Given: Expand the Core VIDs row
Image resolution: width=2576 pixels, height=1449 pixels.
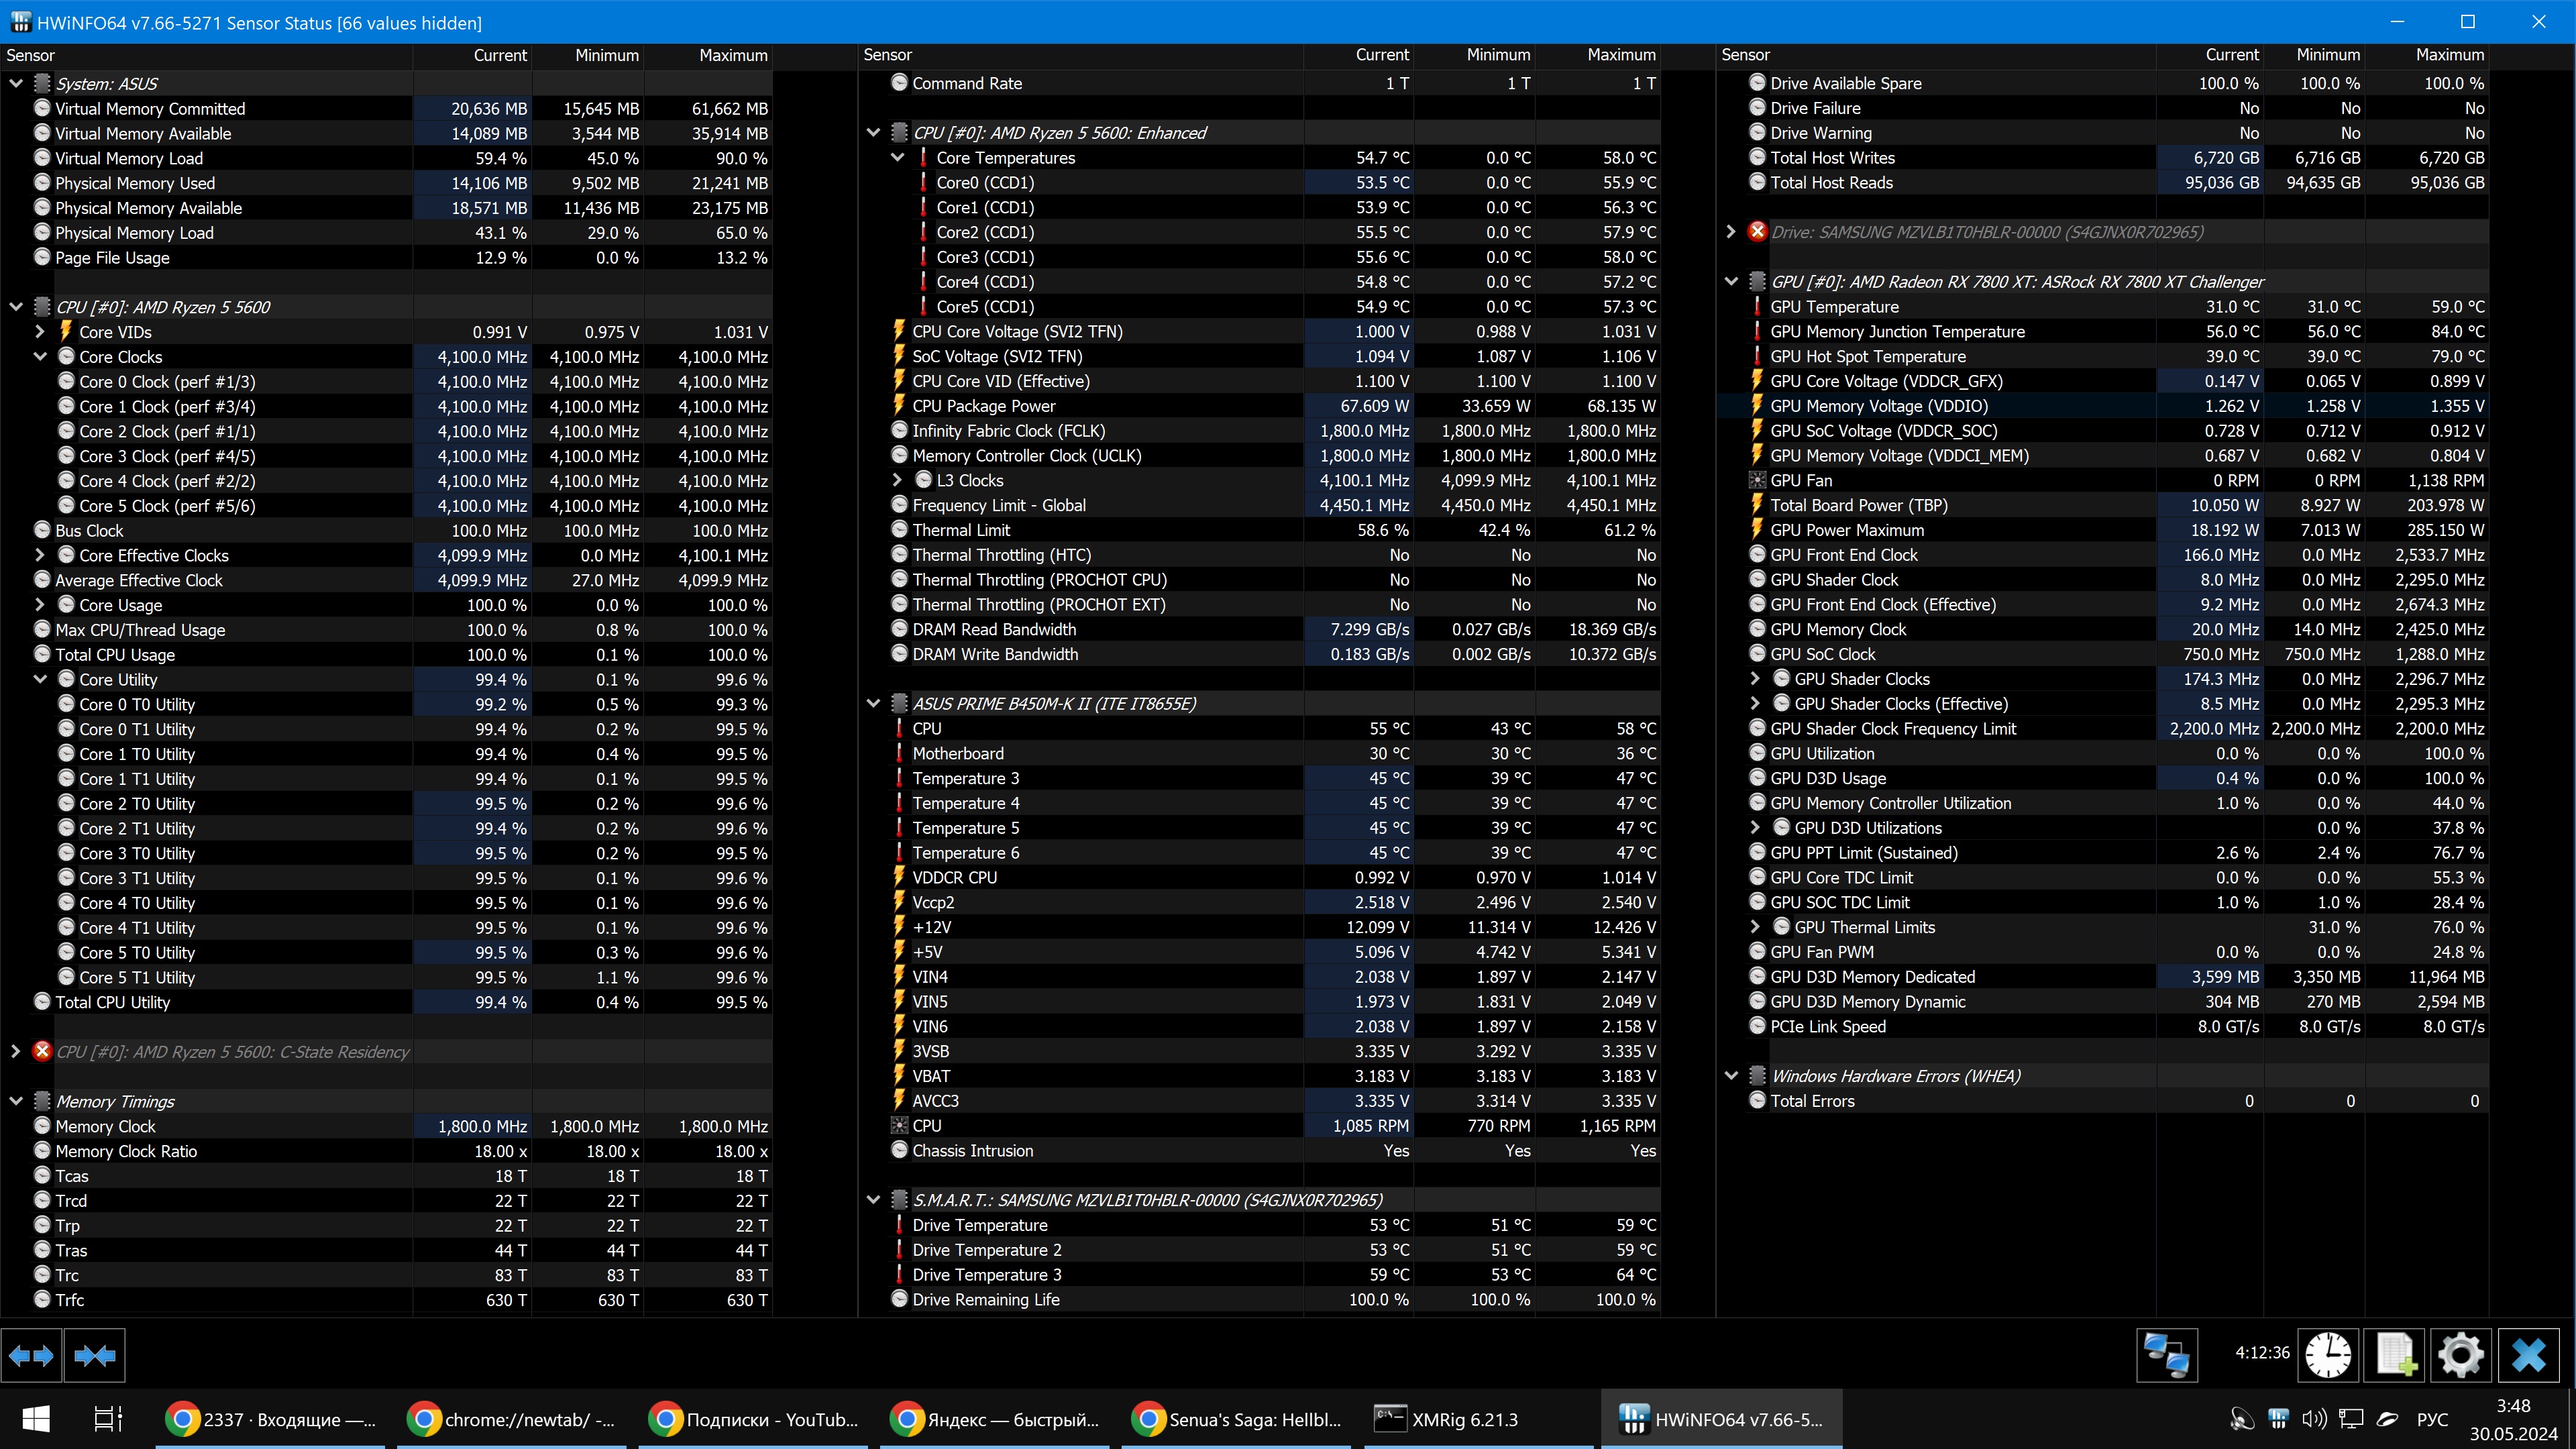Looking at the screenshot, I should [x=40, y=332].
